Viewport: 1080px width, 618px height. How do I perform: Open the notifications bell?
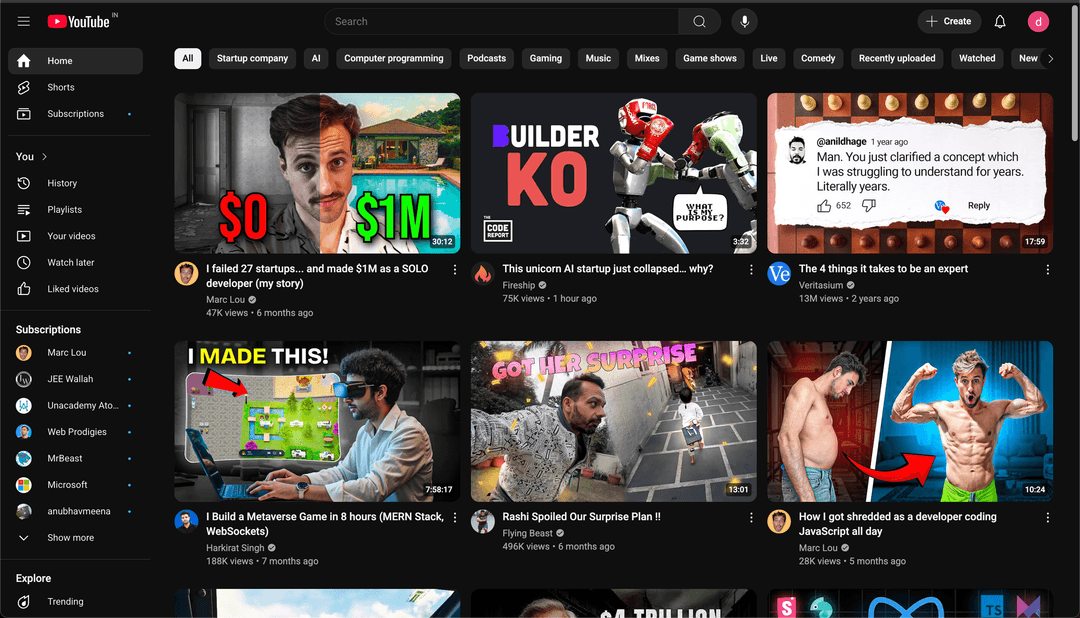[x=1000, y=21]
